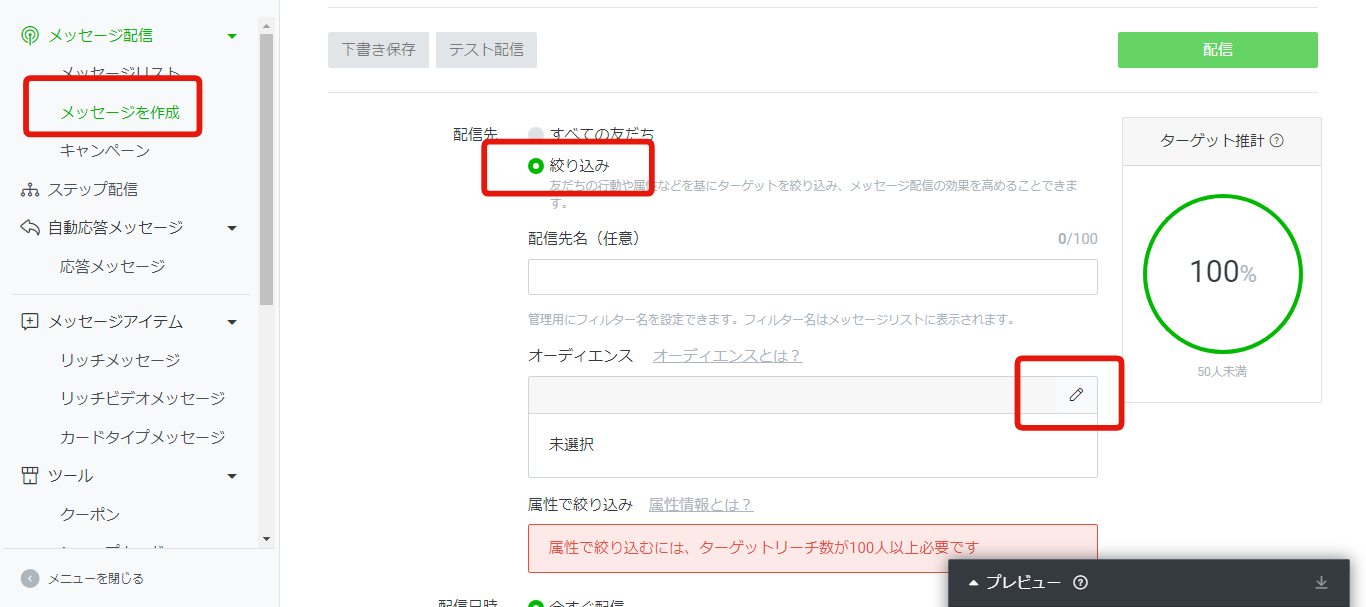Click the green 配信 button

click(1218, 50)
